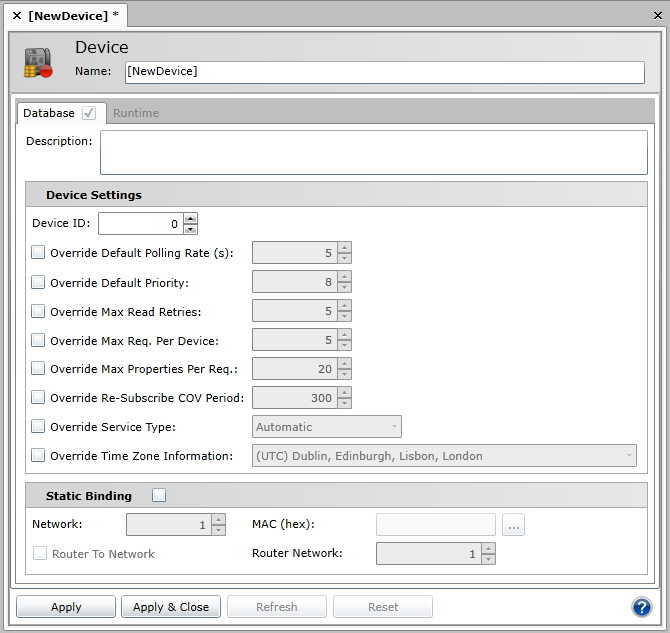
Task: Select the Database tab
Action: pos(49,113)
